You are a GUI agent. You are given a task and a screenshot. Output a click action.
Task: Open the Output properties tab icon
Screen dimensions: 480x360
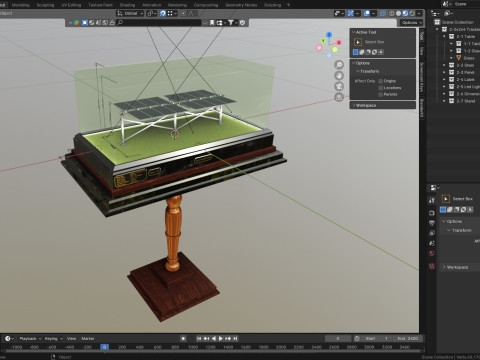pyautogui.click(x=432, y=223)
